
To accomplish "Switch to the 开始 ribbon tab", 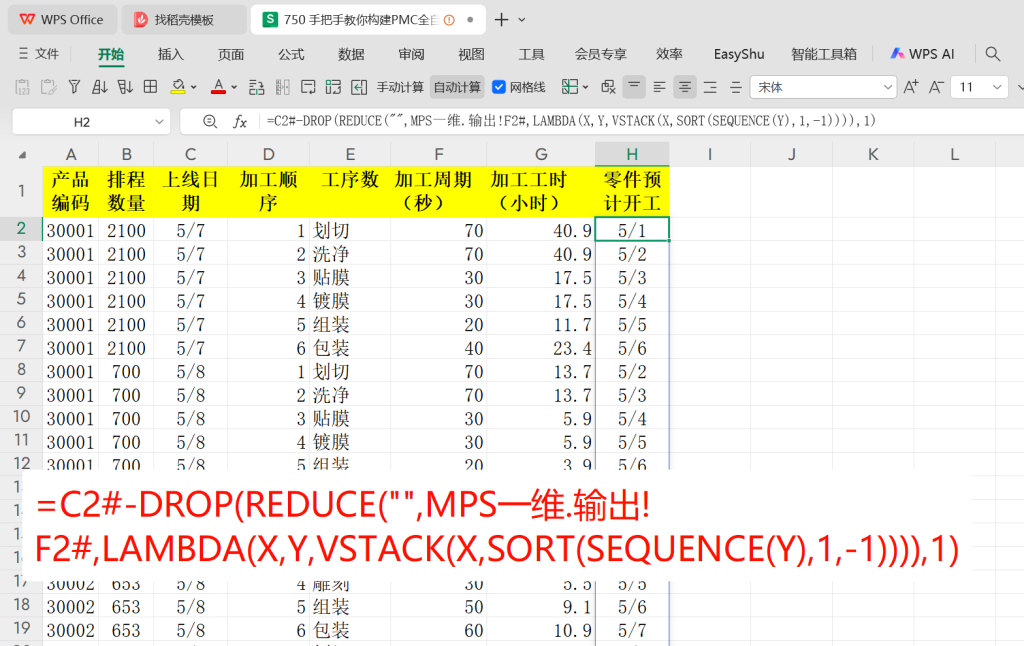I will pyautogui.click(x=111, y=54).
